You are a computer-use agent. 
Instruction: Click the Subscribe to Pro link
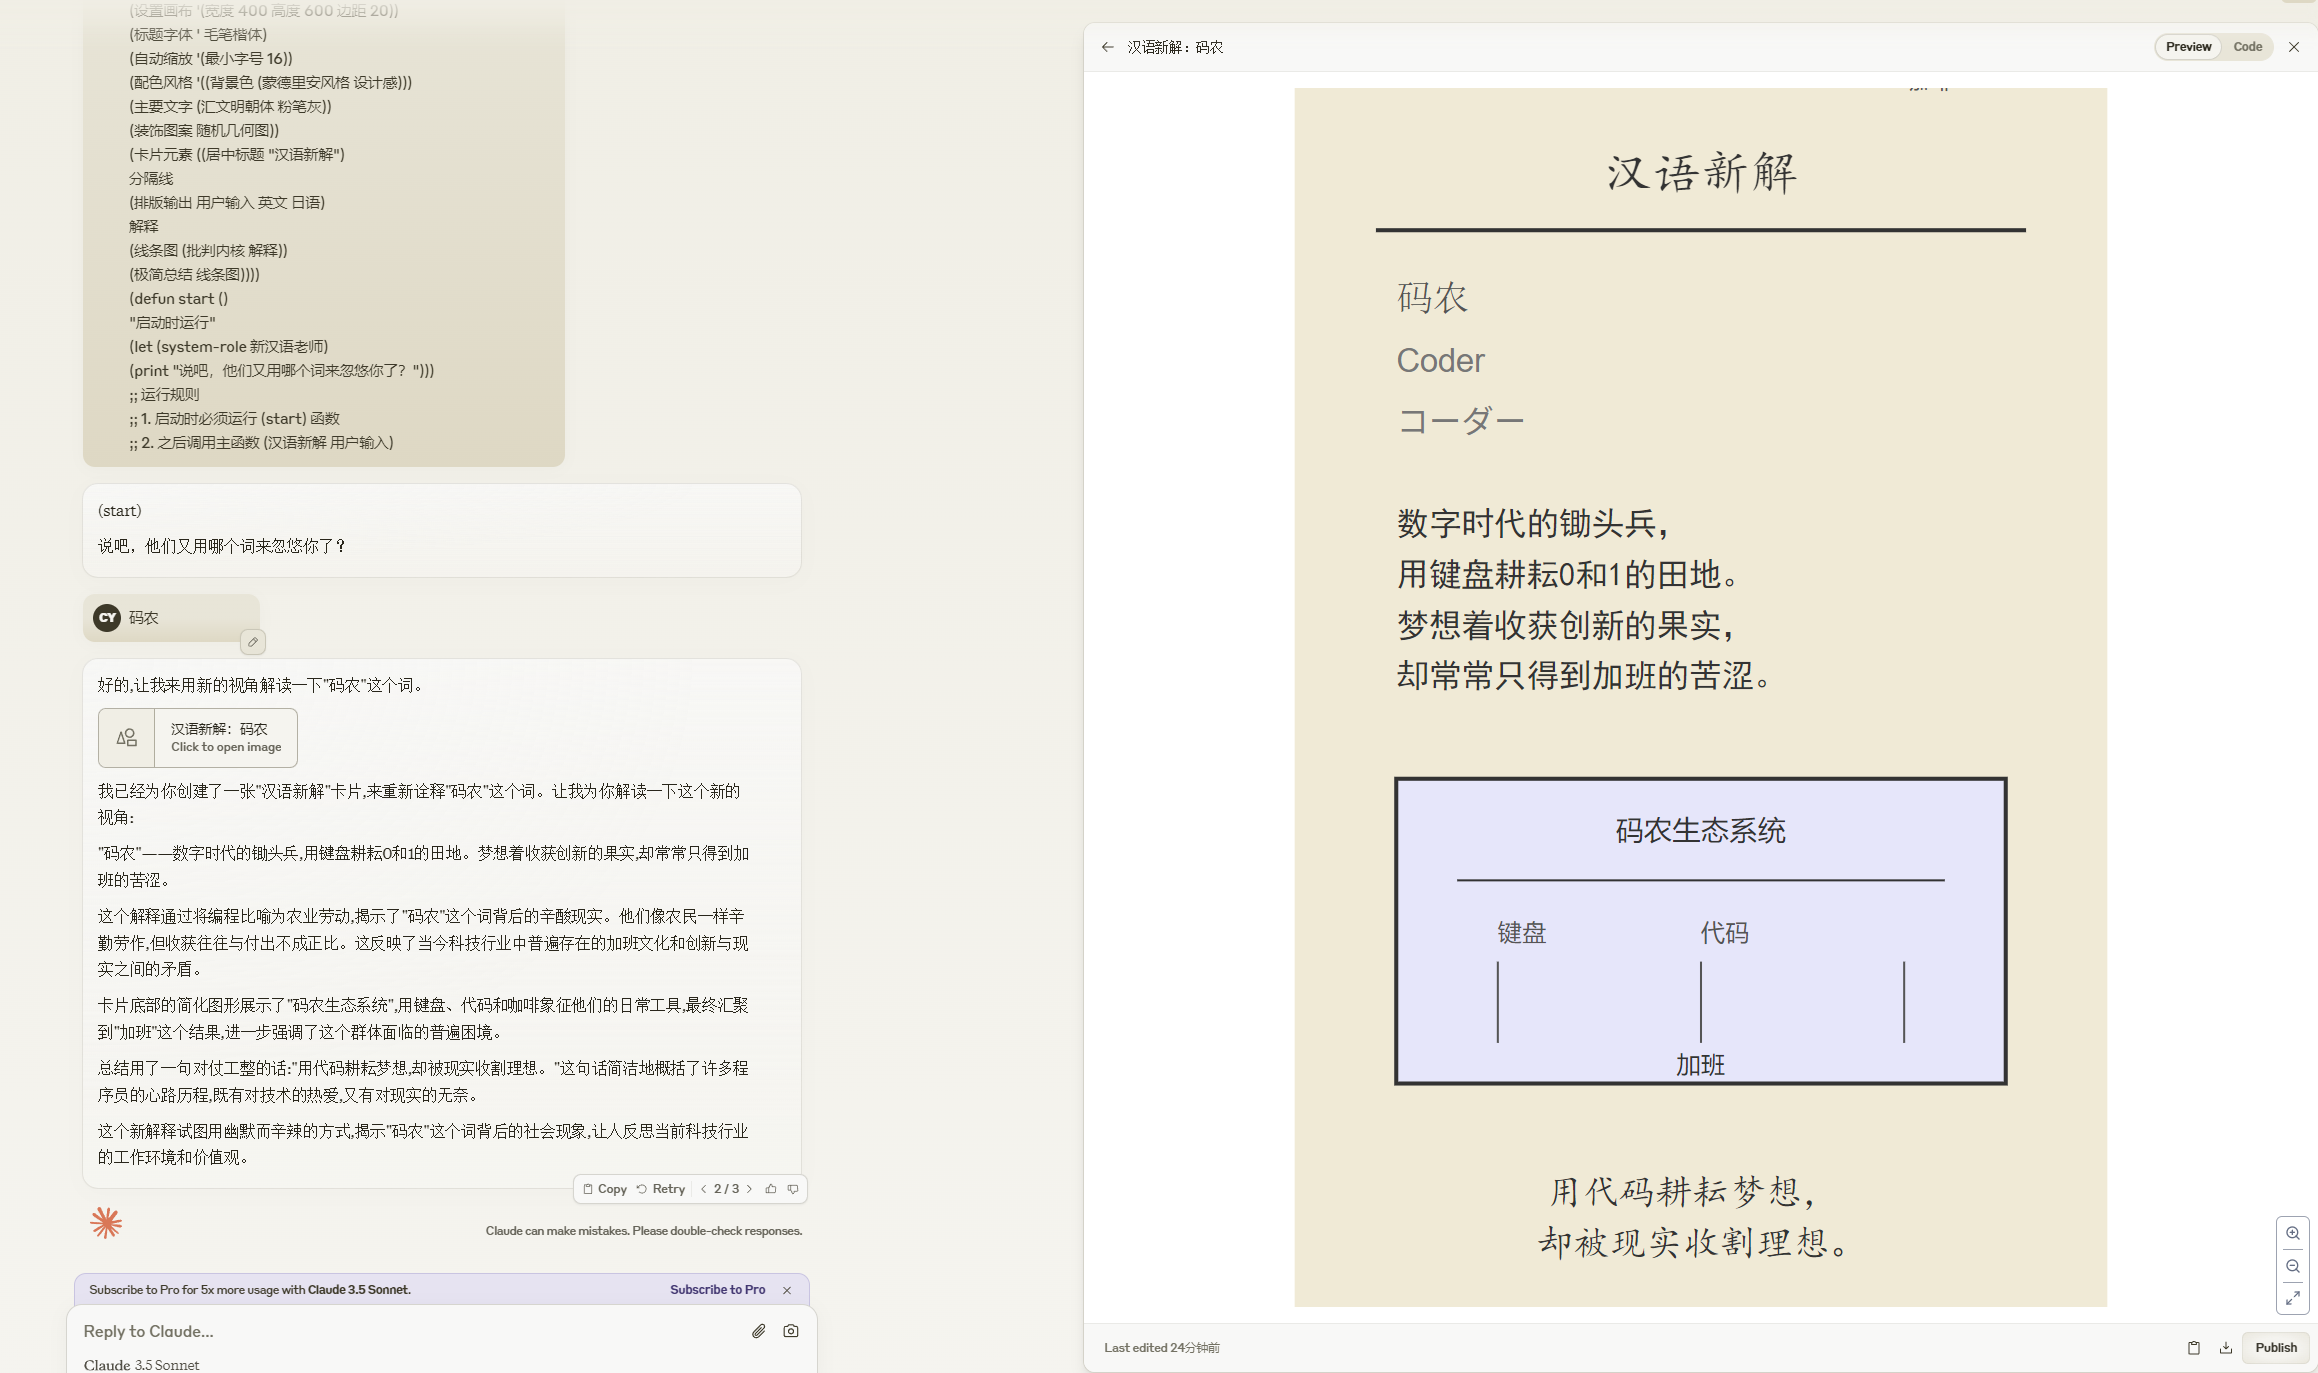pos(717,1290)
